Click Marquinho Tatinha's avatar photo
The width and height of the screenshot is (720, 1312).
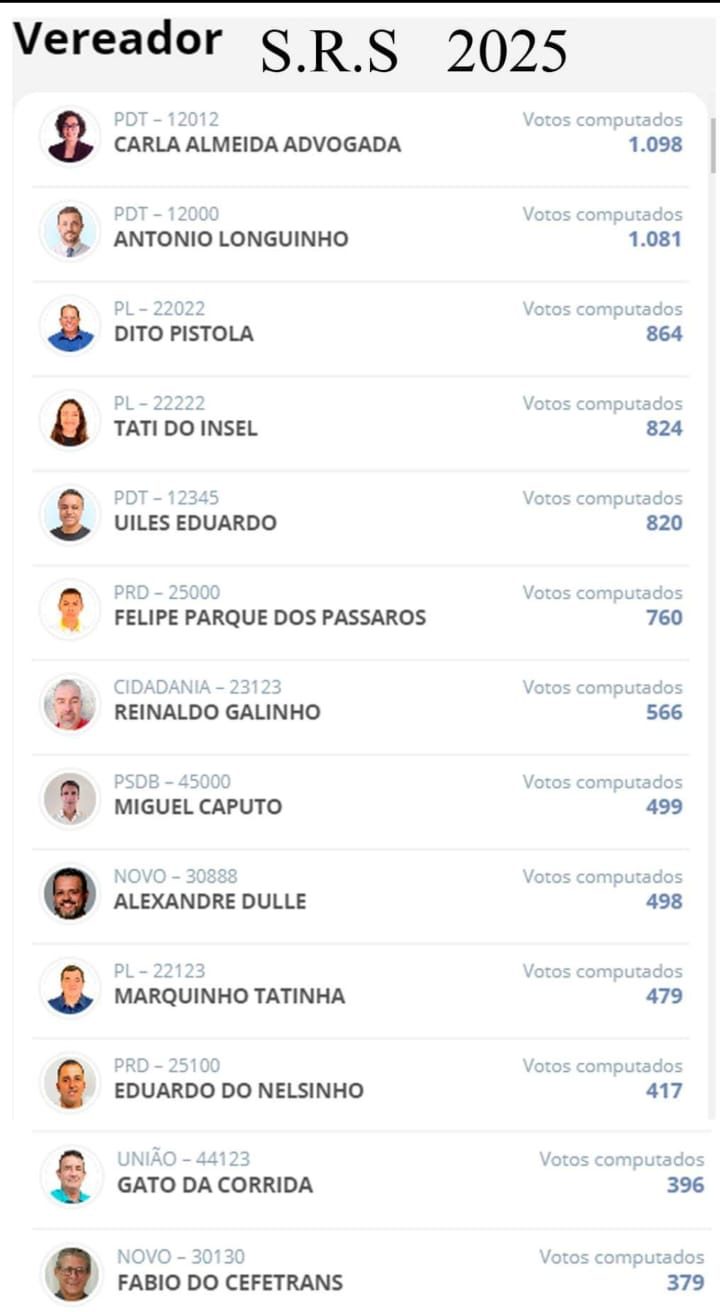pyautogui.click(x=70, y=987)
